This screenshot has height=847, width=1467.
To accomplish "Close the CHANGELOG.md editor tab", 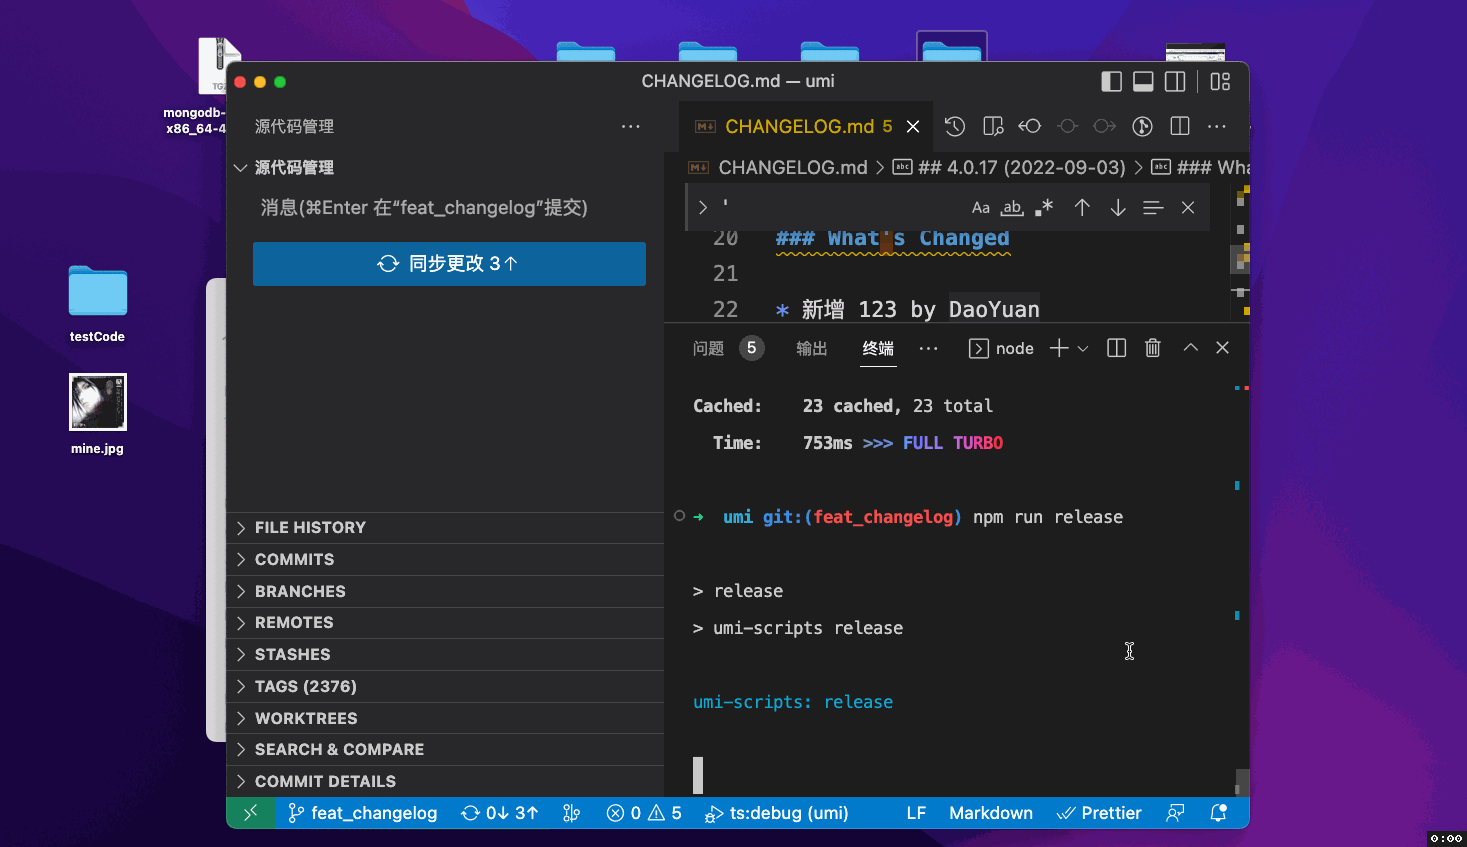I will (913, 126).
